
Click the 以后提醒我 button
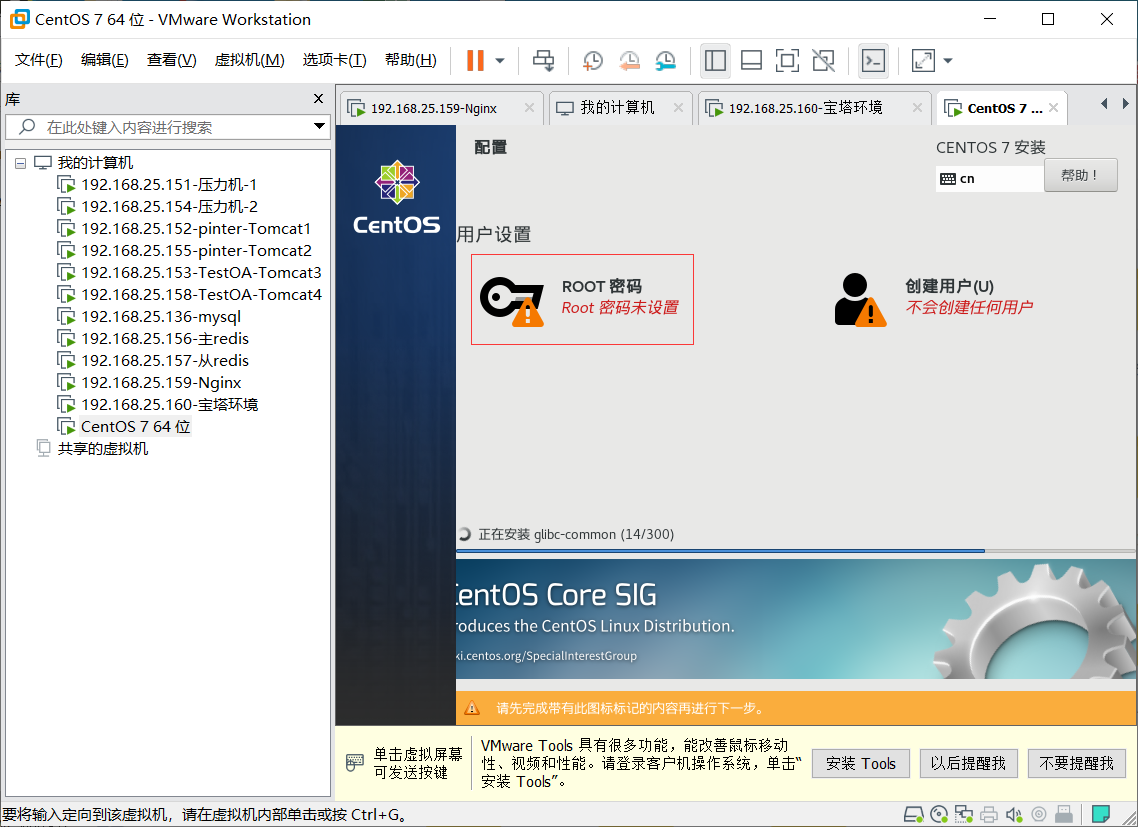coord(968,763)
